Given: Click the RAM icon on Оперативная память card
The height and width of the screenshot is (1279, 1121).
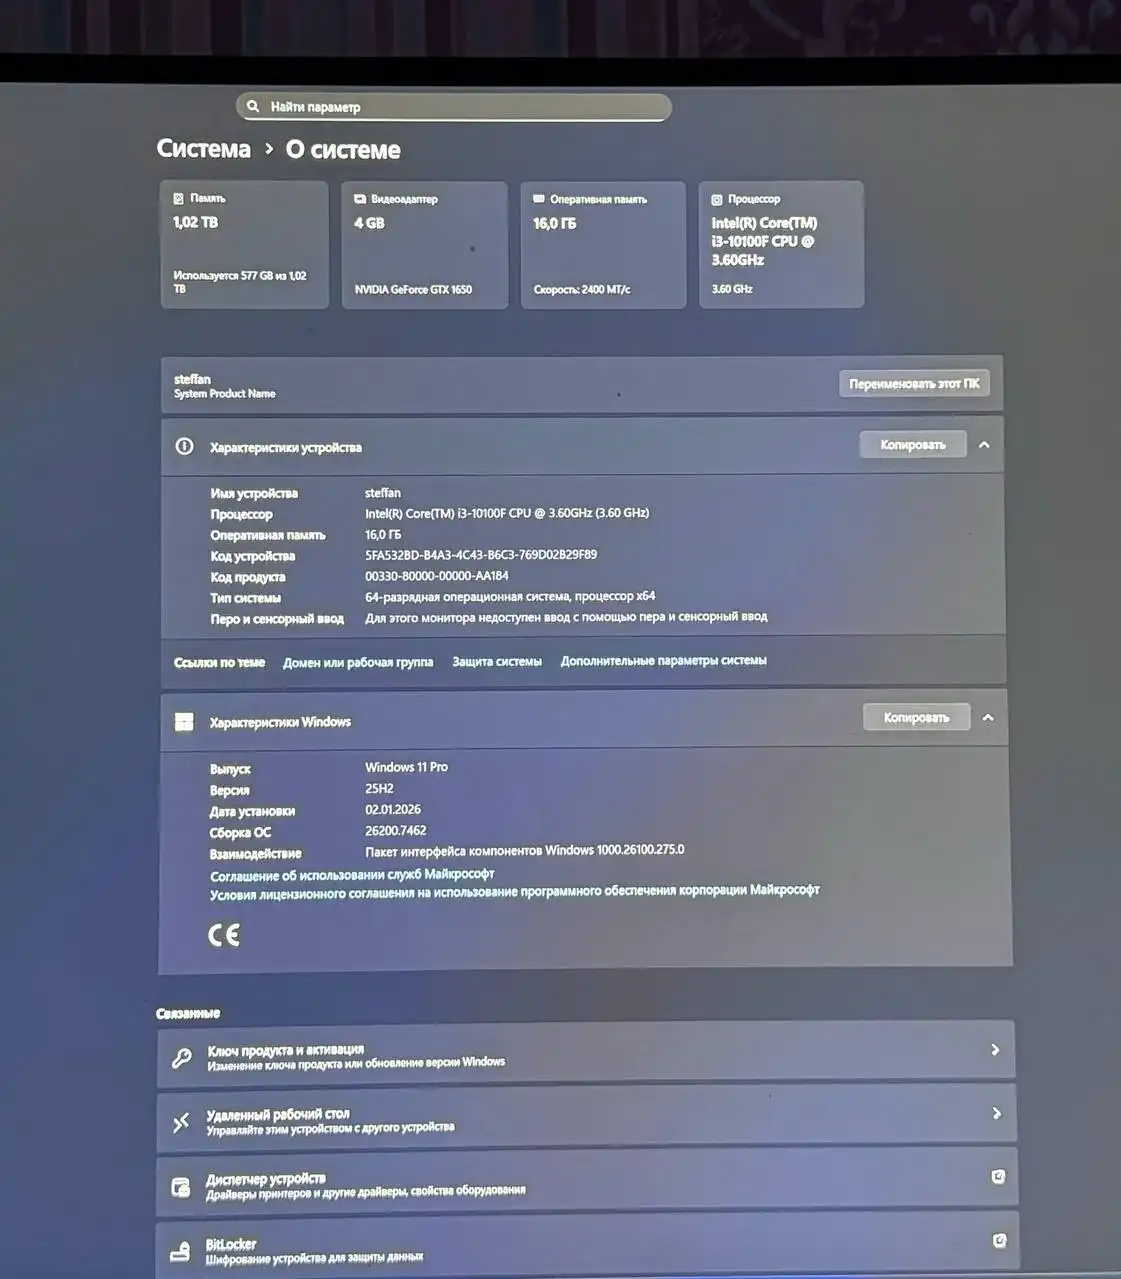Looking at the screenshot, I should 539,197.
